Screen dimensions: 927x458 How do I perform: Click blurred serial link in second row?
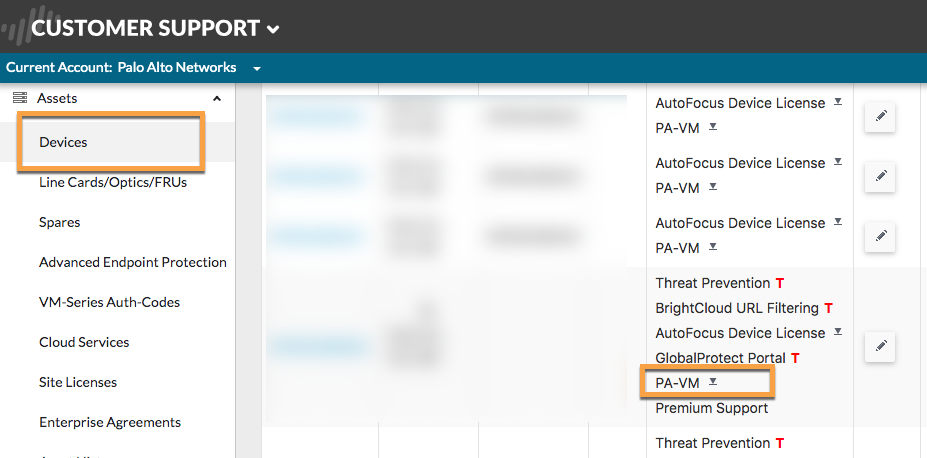[x=317, y=177]
